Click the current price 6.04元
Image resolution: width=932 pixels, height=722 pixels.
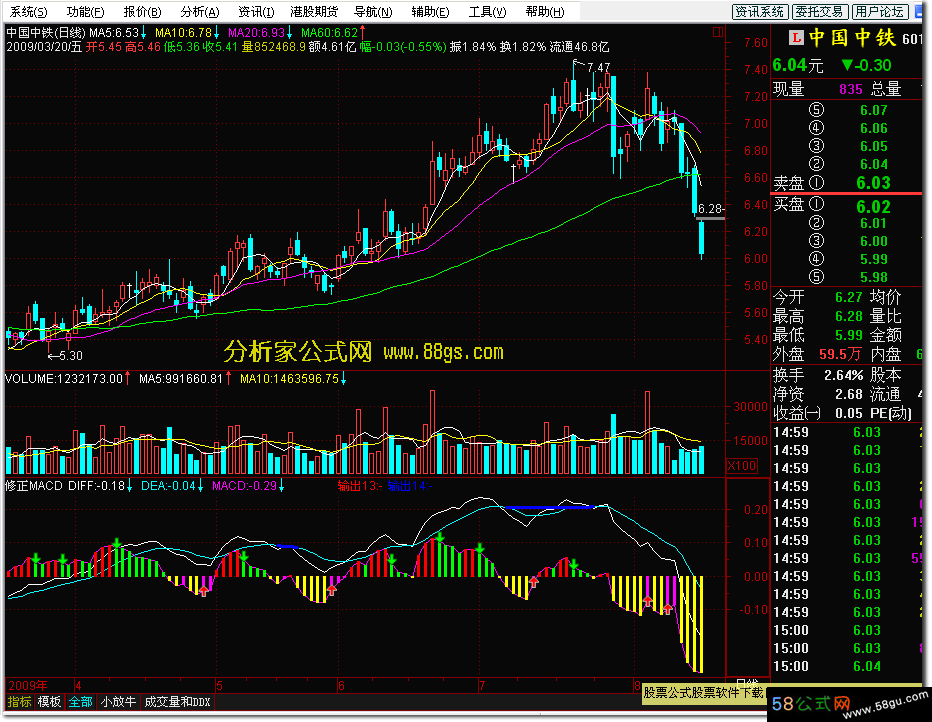point(798,65)
